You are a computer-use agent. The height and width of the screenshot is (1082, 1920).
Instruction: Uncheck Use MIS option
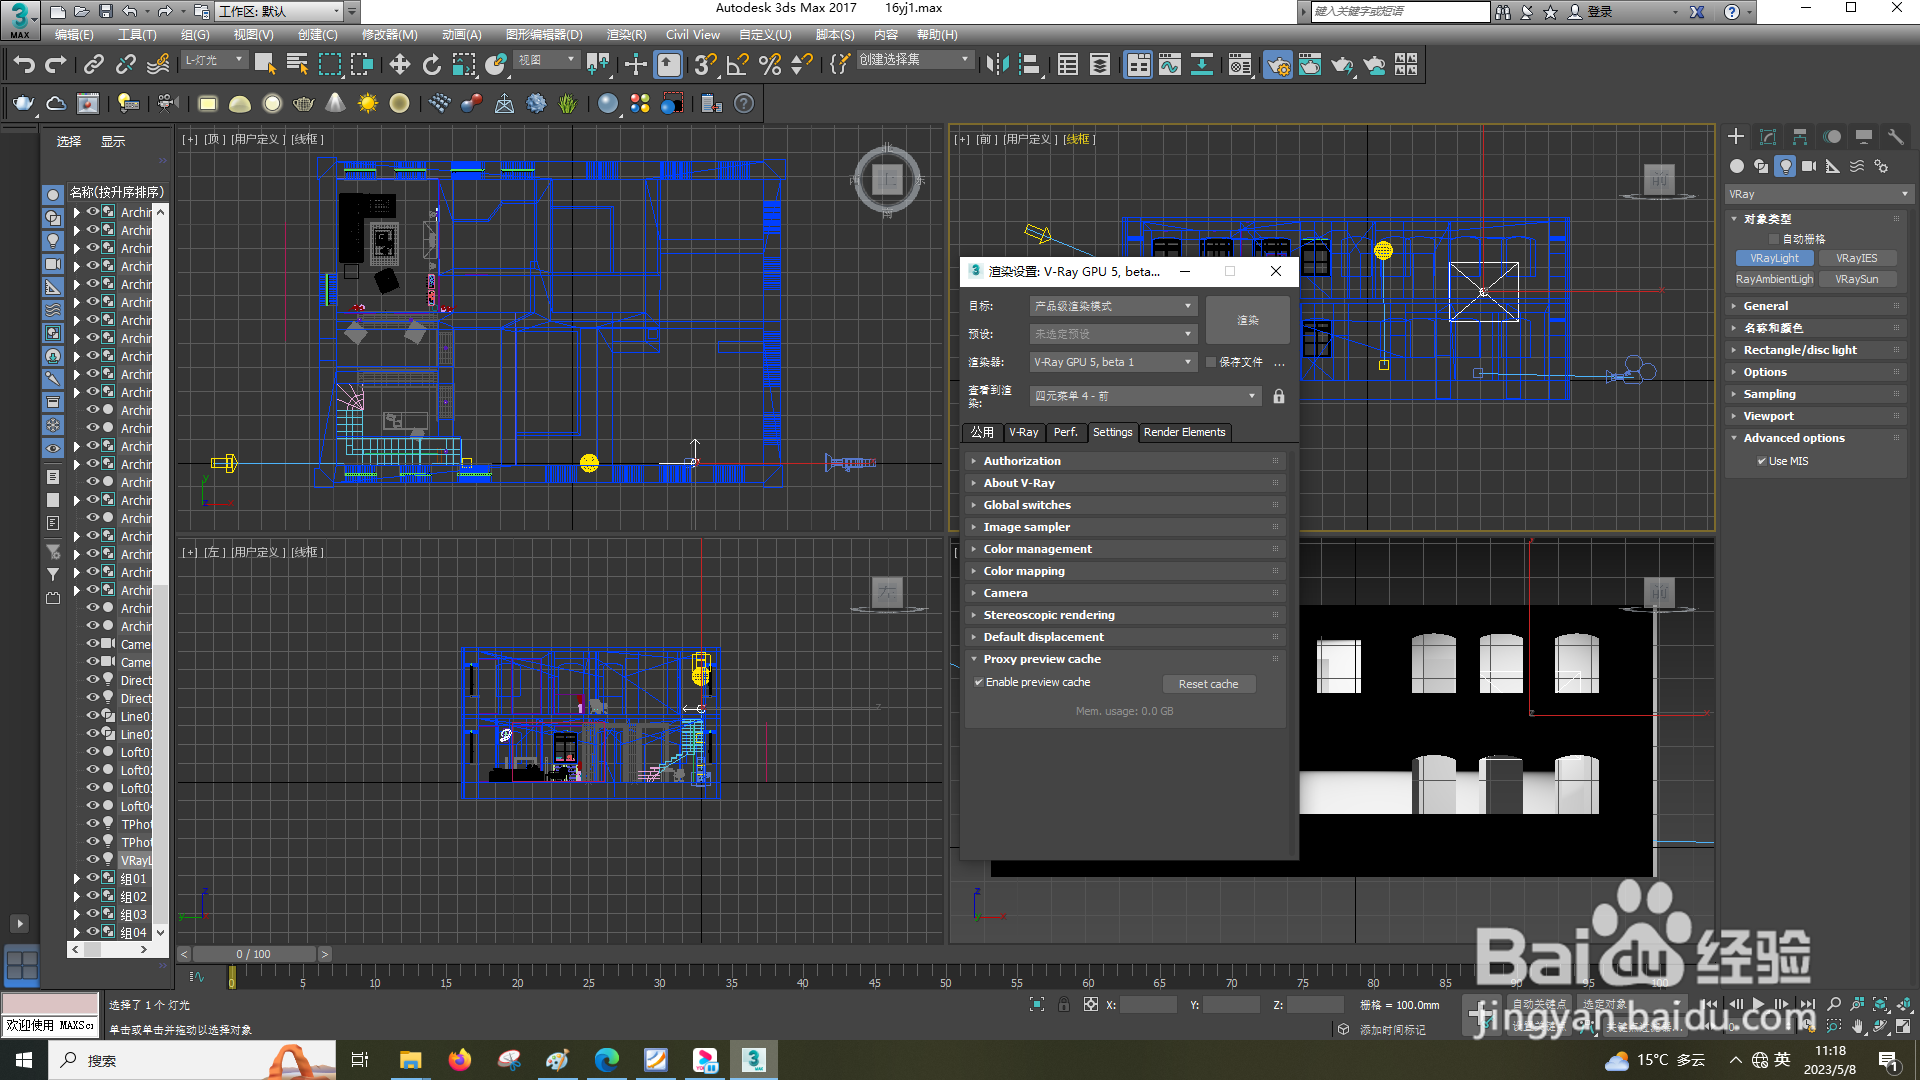[1761, 462]
